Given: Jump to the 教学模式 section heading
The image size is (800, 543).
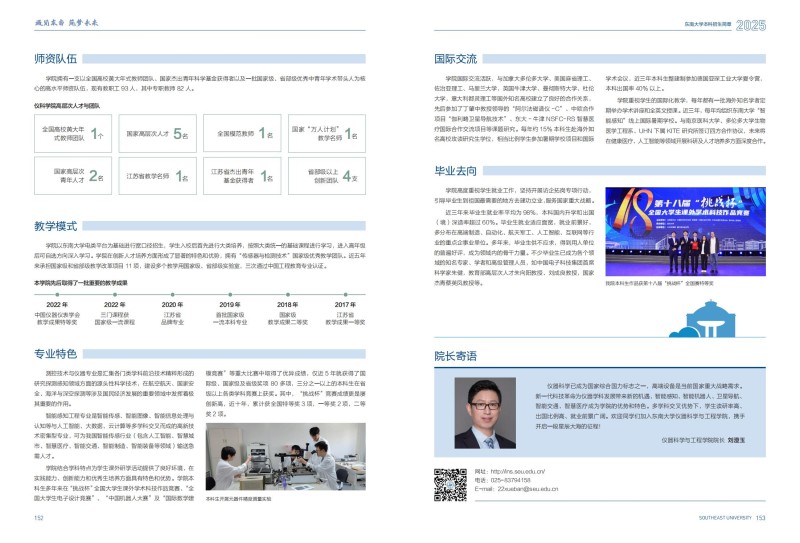Looking at the screenshot, I should [x=56, y=226].
